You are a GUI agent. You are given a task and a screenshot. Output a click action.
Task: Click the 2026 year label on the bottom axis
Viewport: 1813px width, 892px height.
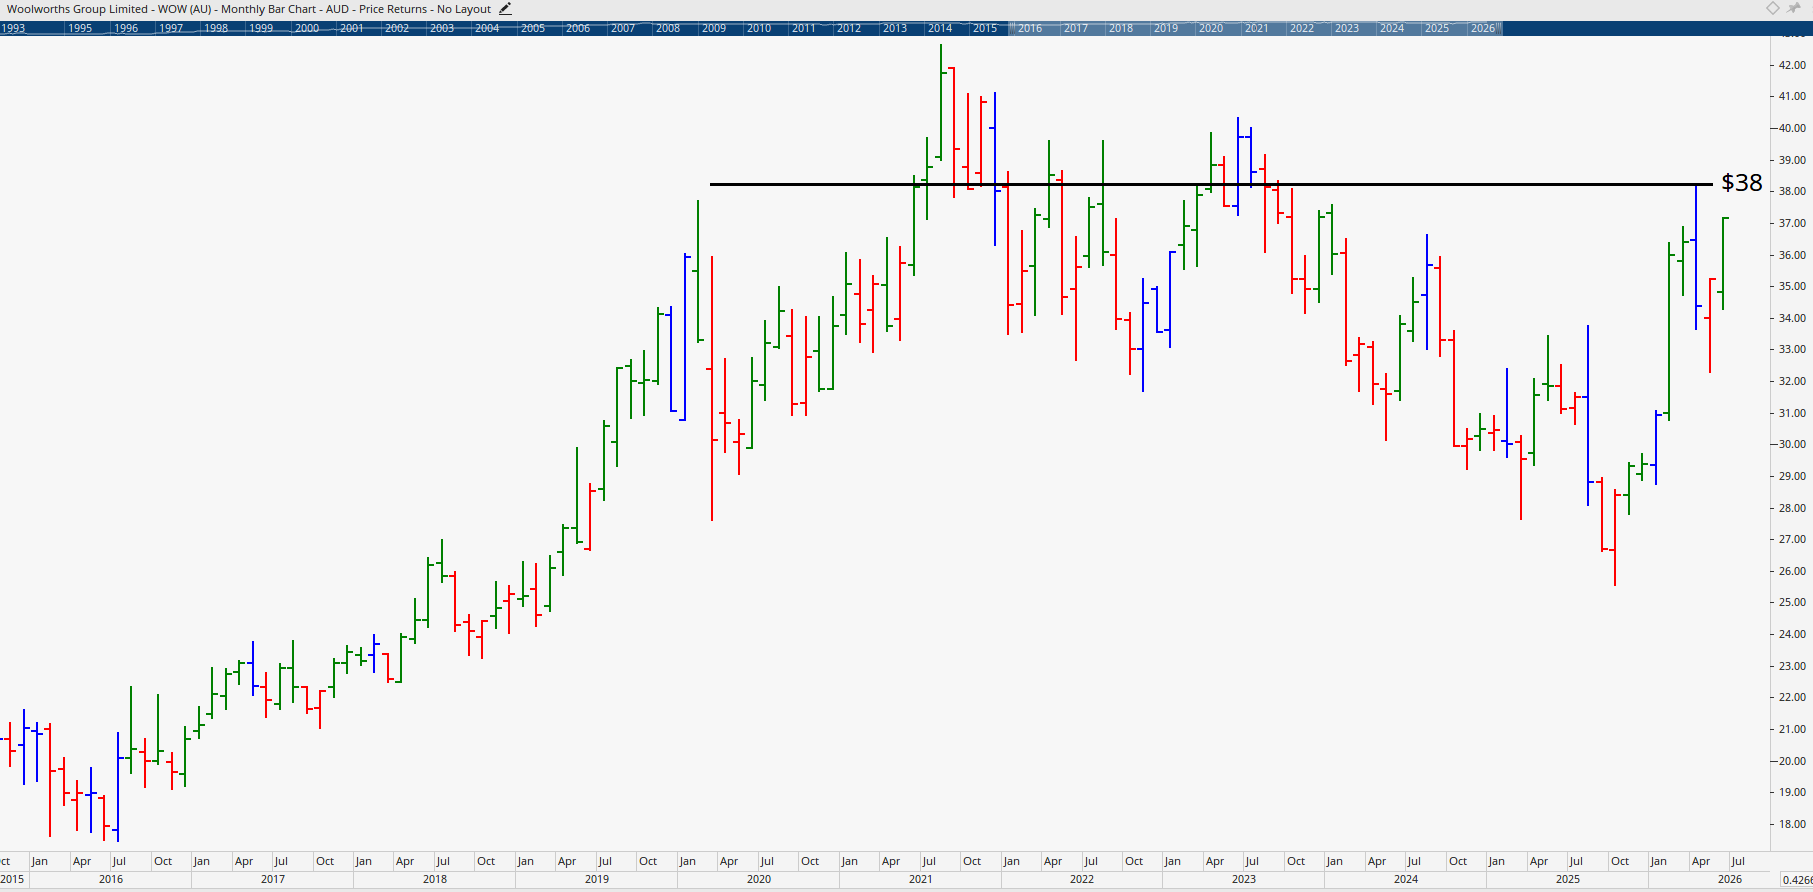1730,880
